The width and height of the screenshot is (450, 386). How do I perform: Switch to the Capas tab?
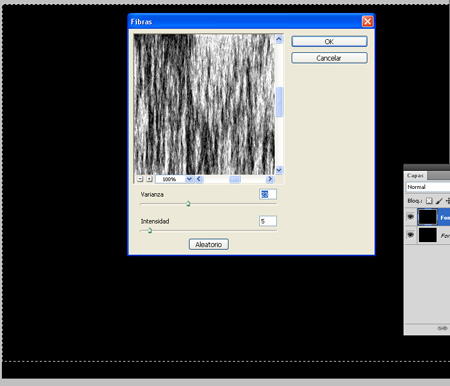[415, 175]
